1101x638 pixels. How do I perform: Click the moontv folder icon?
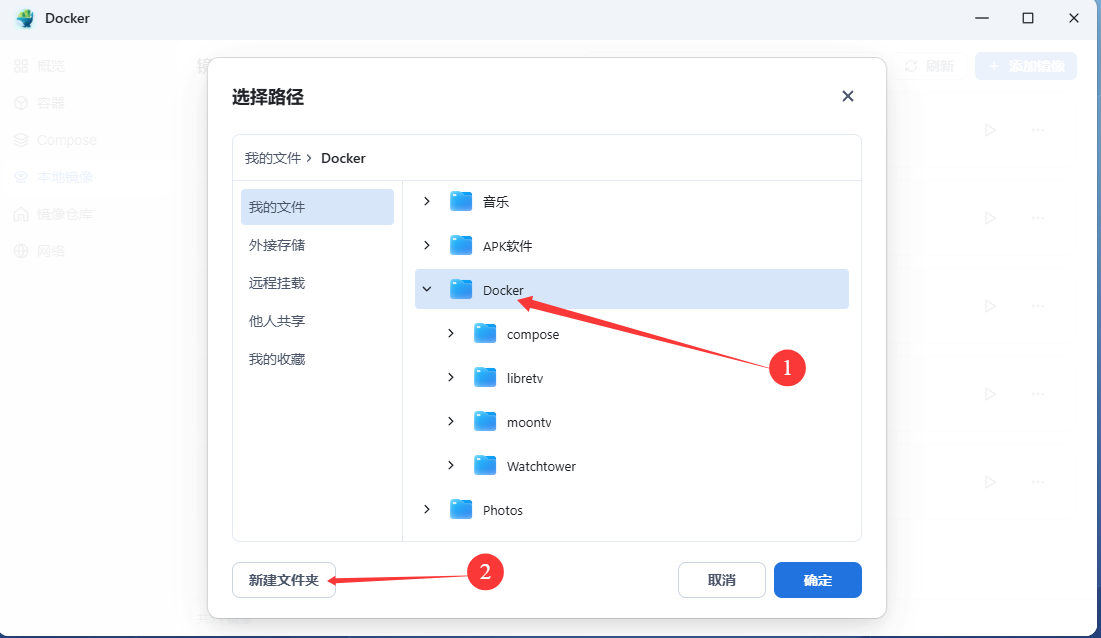tap(485, 421)
